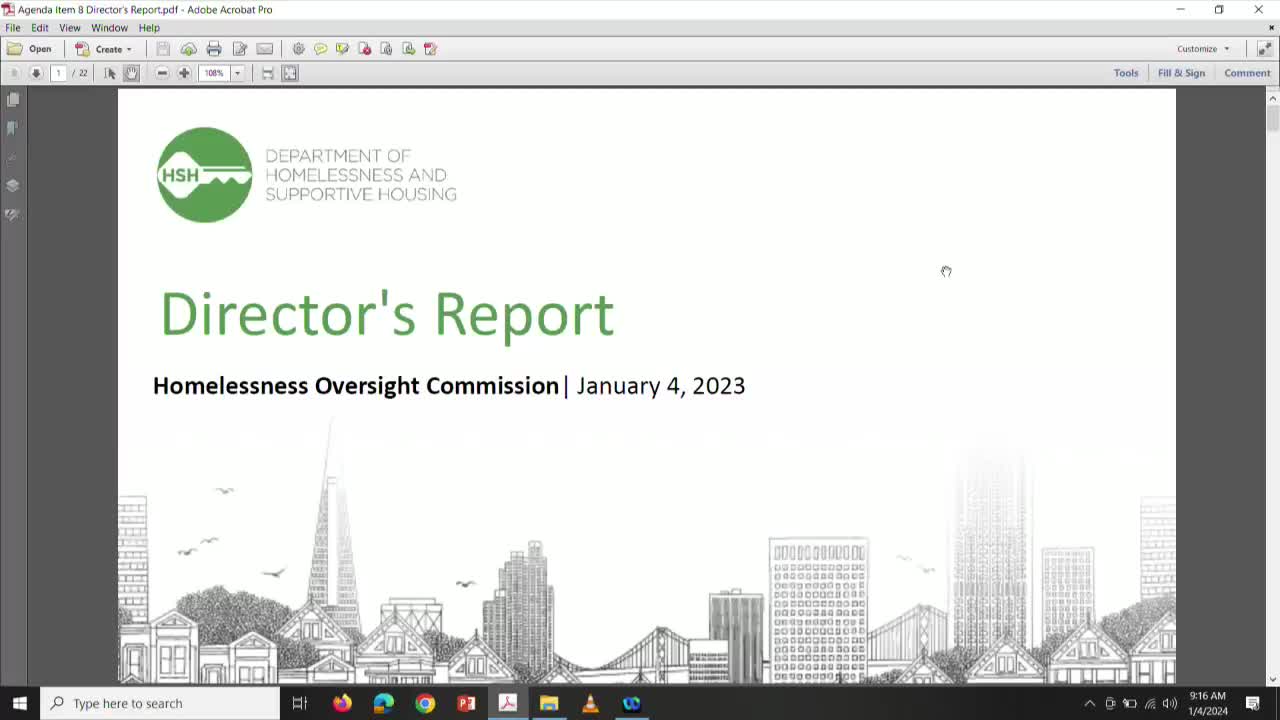Screen dimensions: 1280x720
Task: Expand the zoom percentage dropdown
Action: pyautogui.click(x=237, y=73)
